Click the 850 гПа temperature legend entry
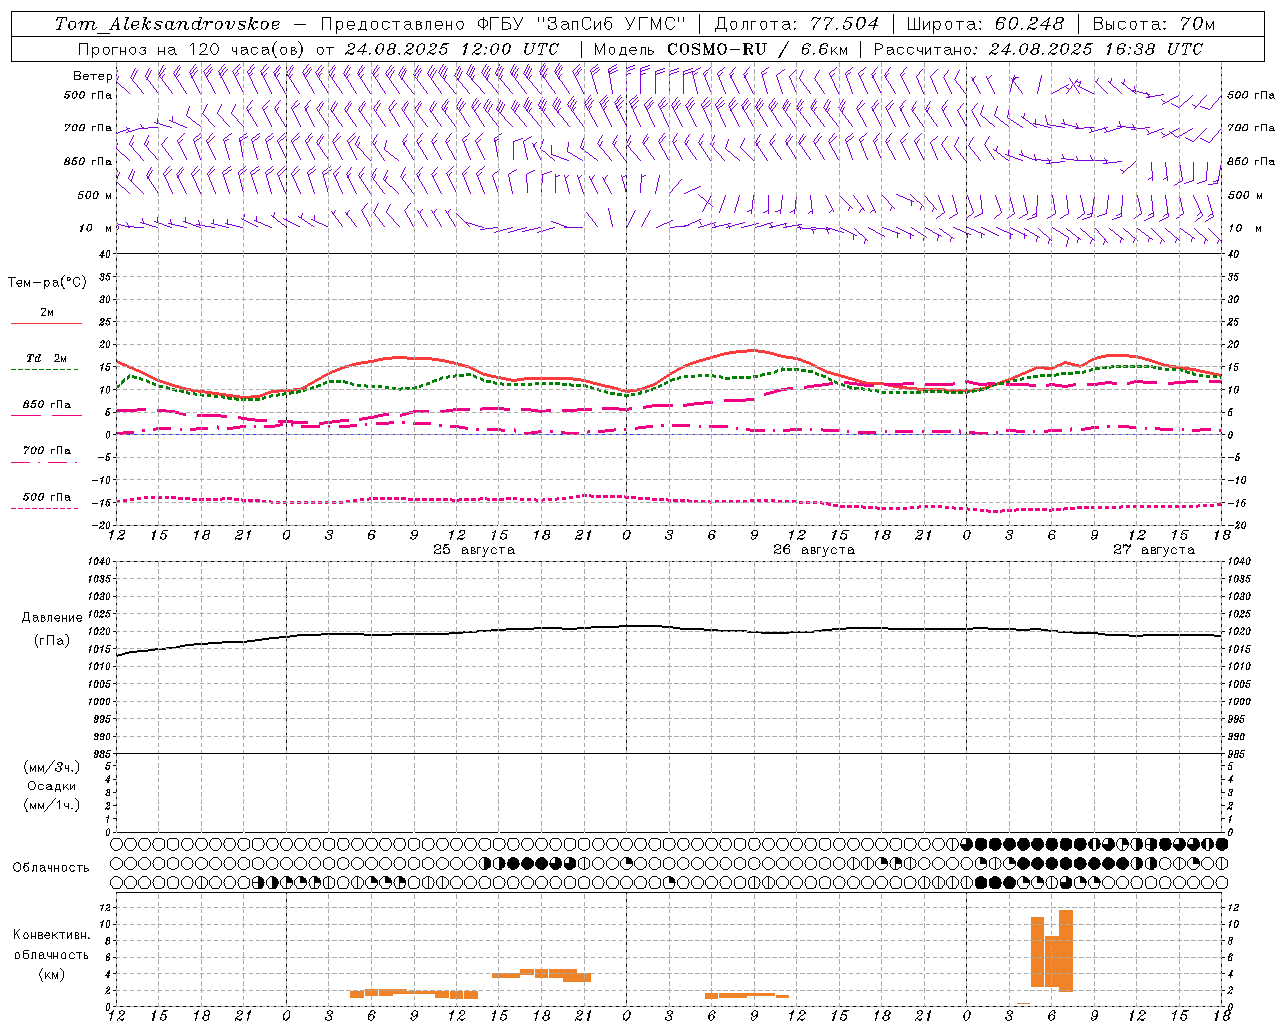 pos(46,410)
